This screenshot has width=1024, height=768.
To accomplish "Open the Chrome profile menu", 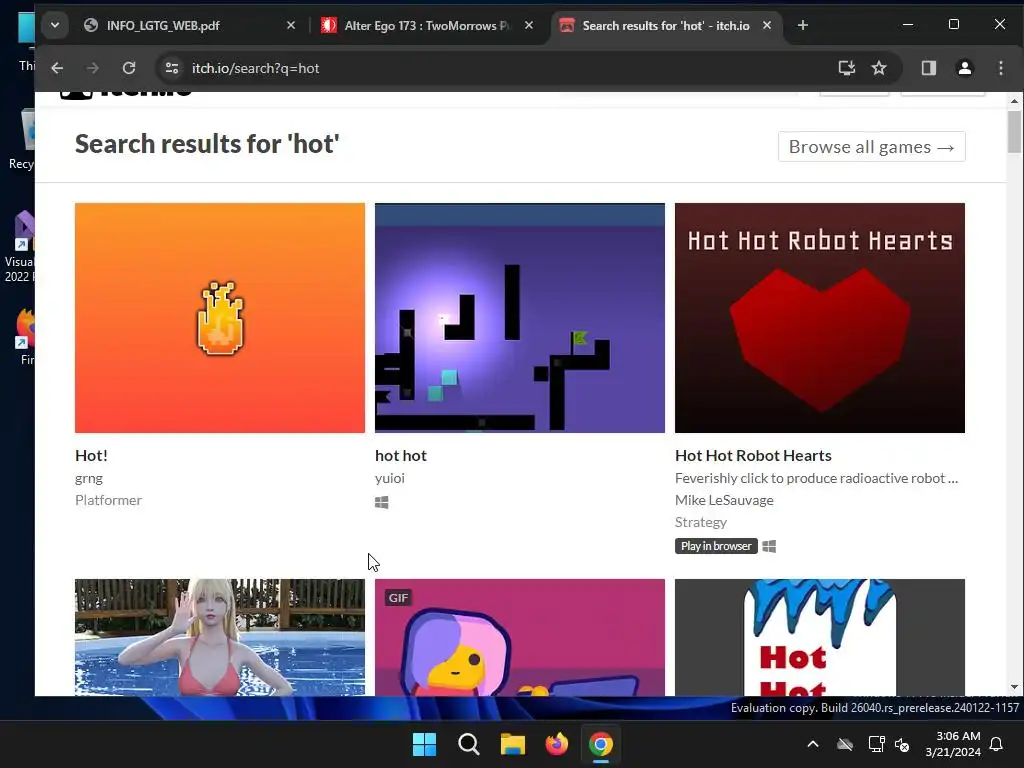I will [965, 68].
